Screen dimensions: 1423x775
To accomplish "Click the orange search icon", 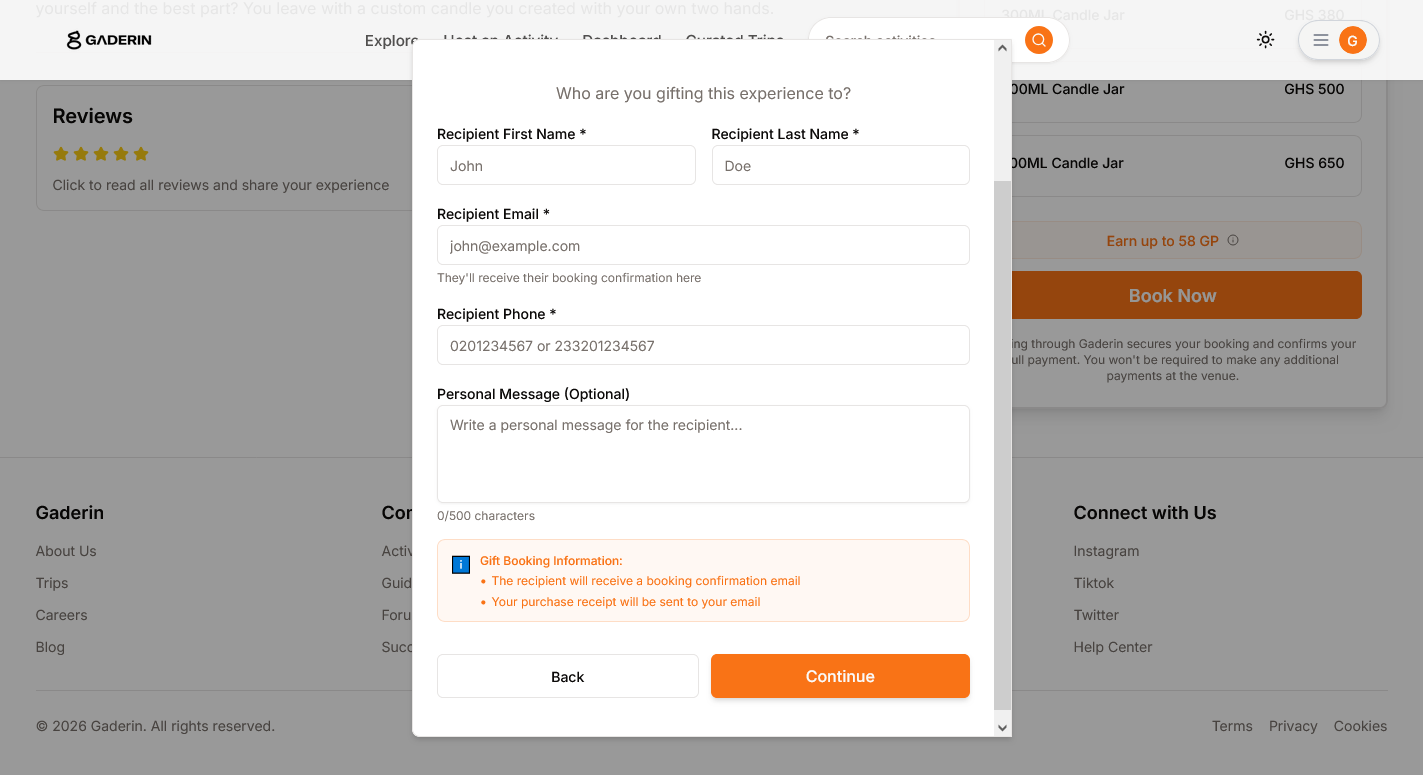I will (x=1038, y=39).
